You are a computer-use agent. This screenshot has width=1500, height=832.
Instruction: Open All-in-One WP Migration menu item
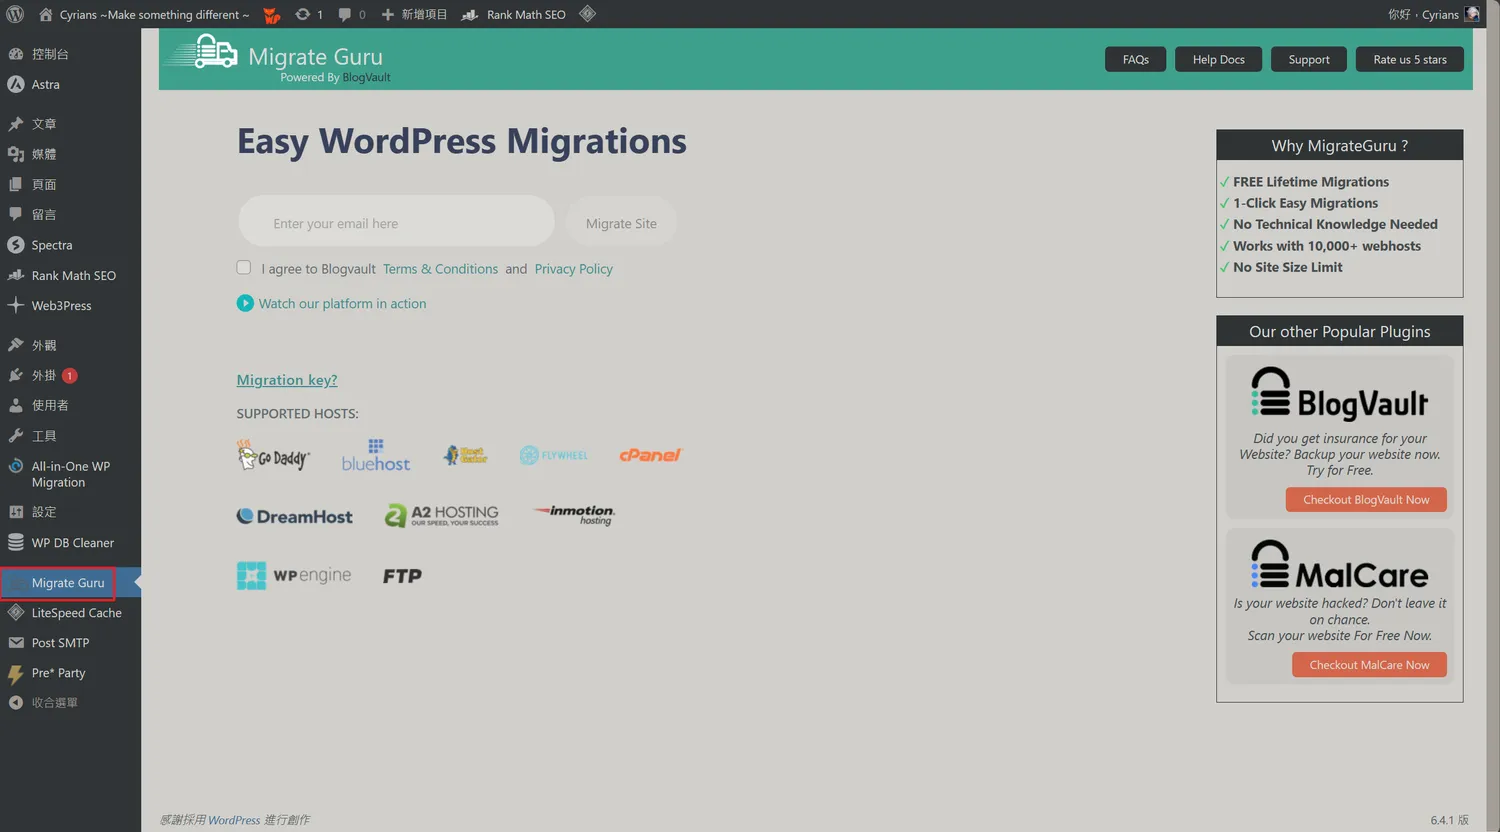[70, 474]
